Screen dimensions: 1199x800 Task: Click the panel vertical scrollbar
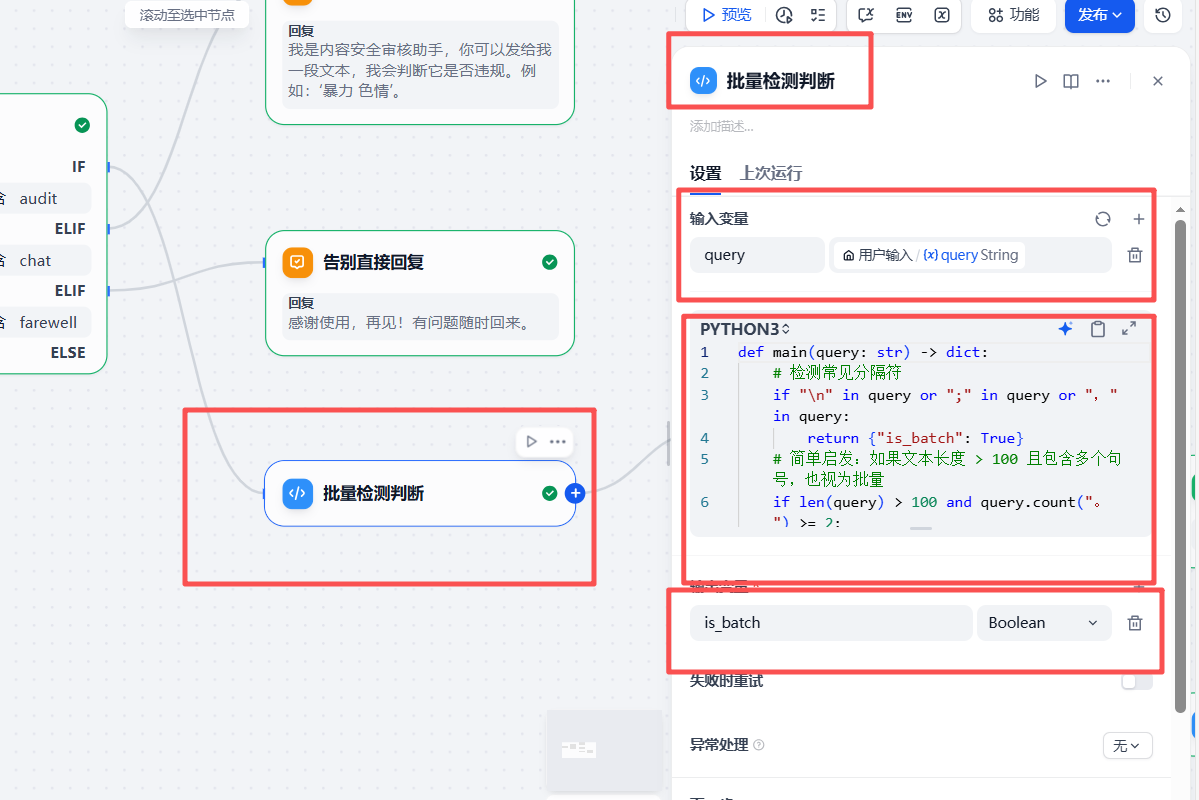coord(1180,467)
